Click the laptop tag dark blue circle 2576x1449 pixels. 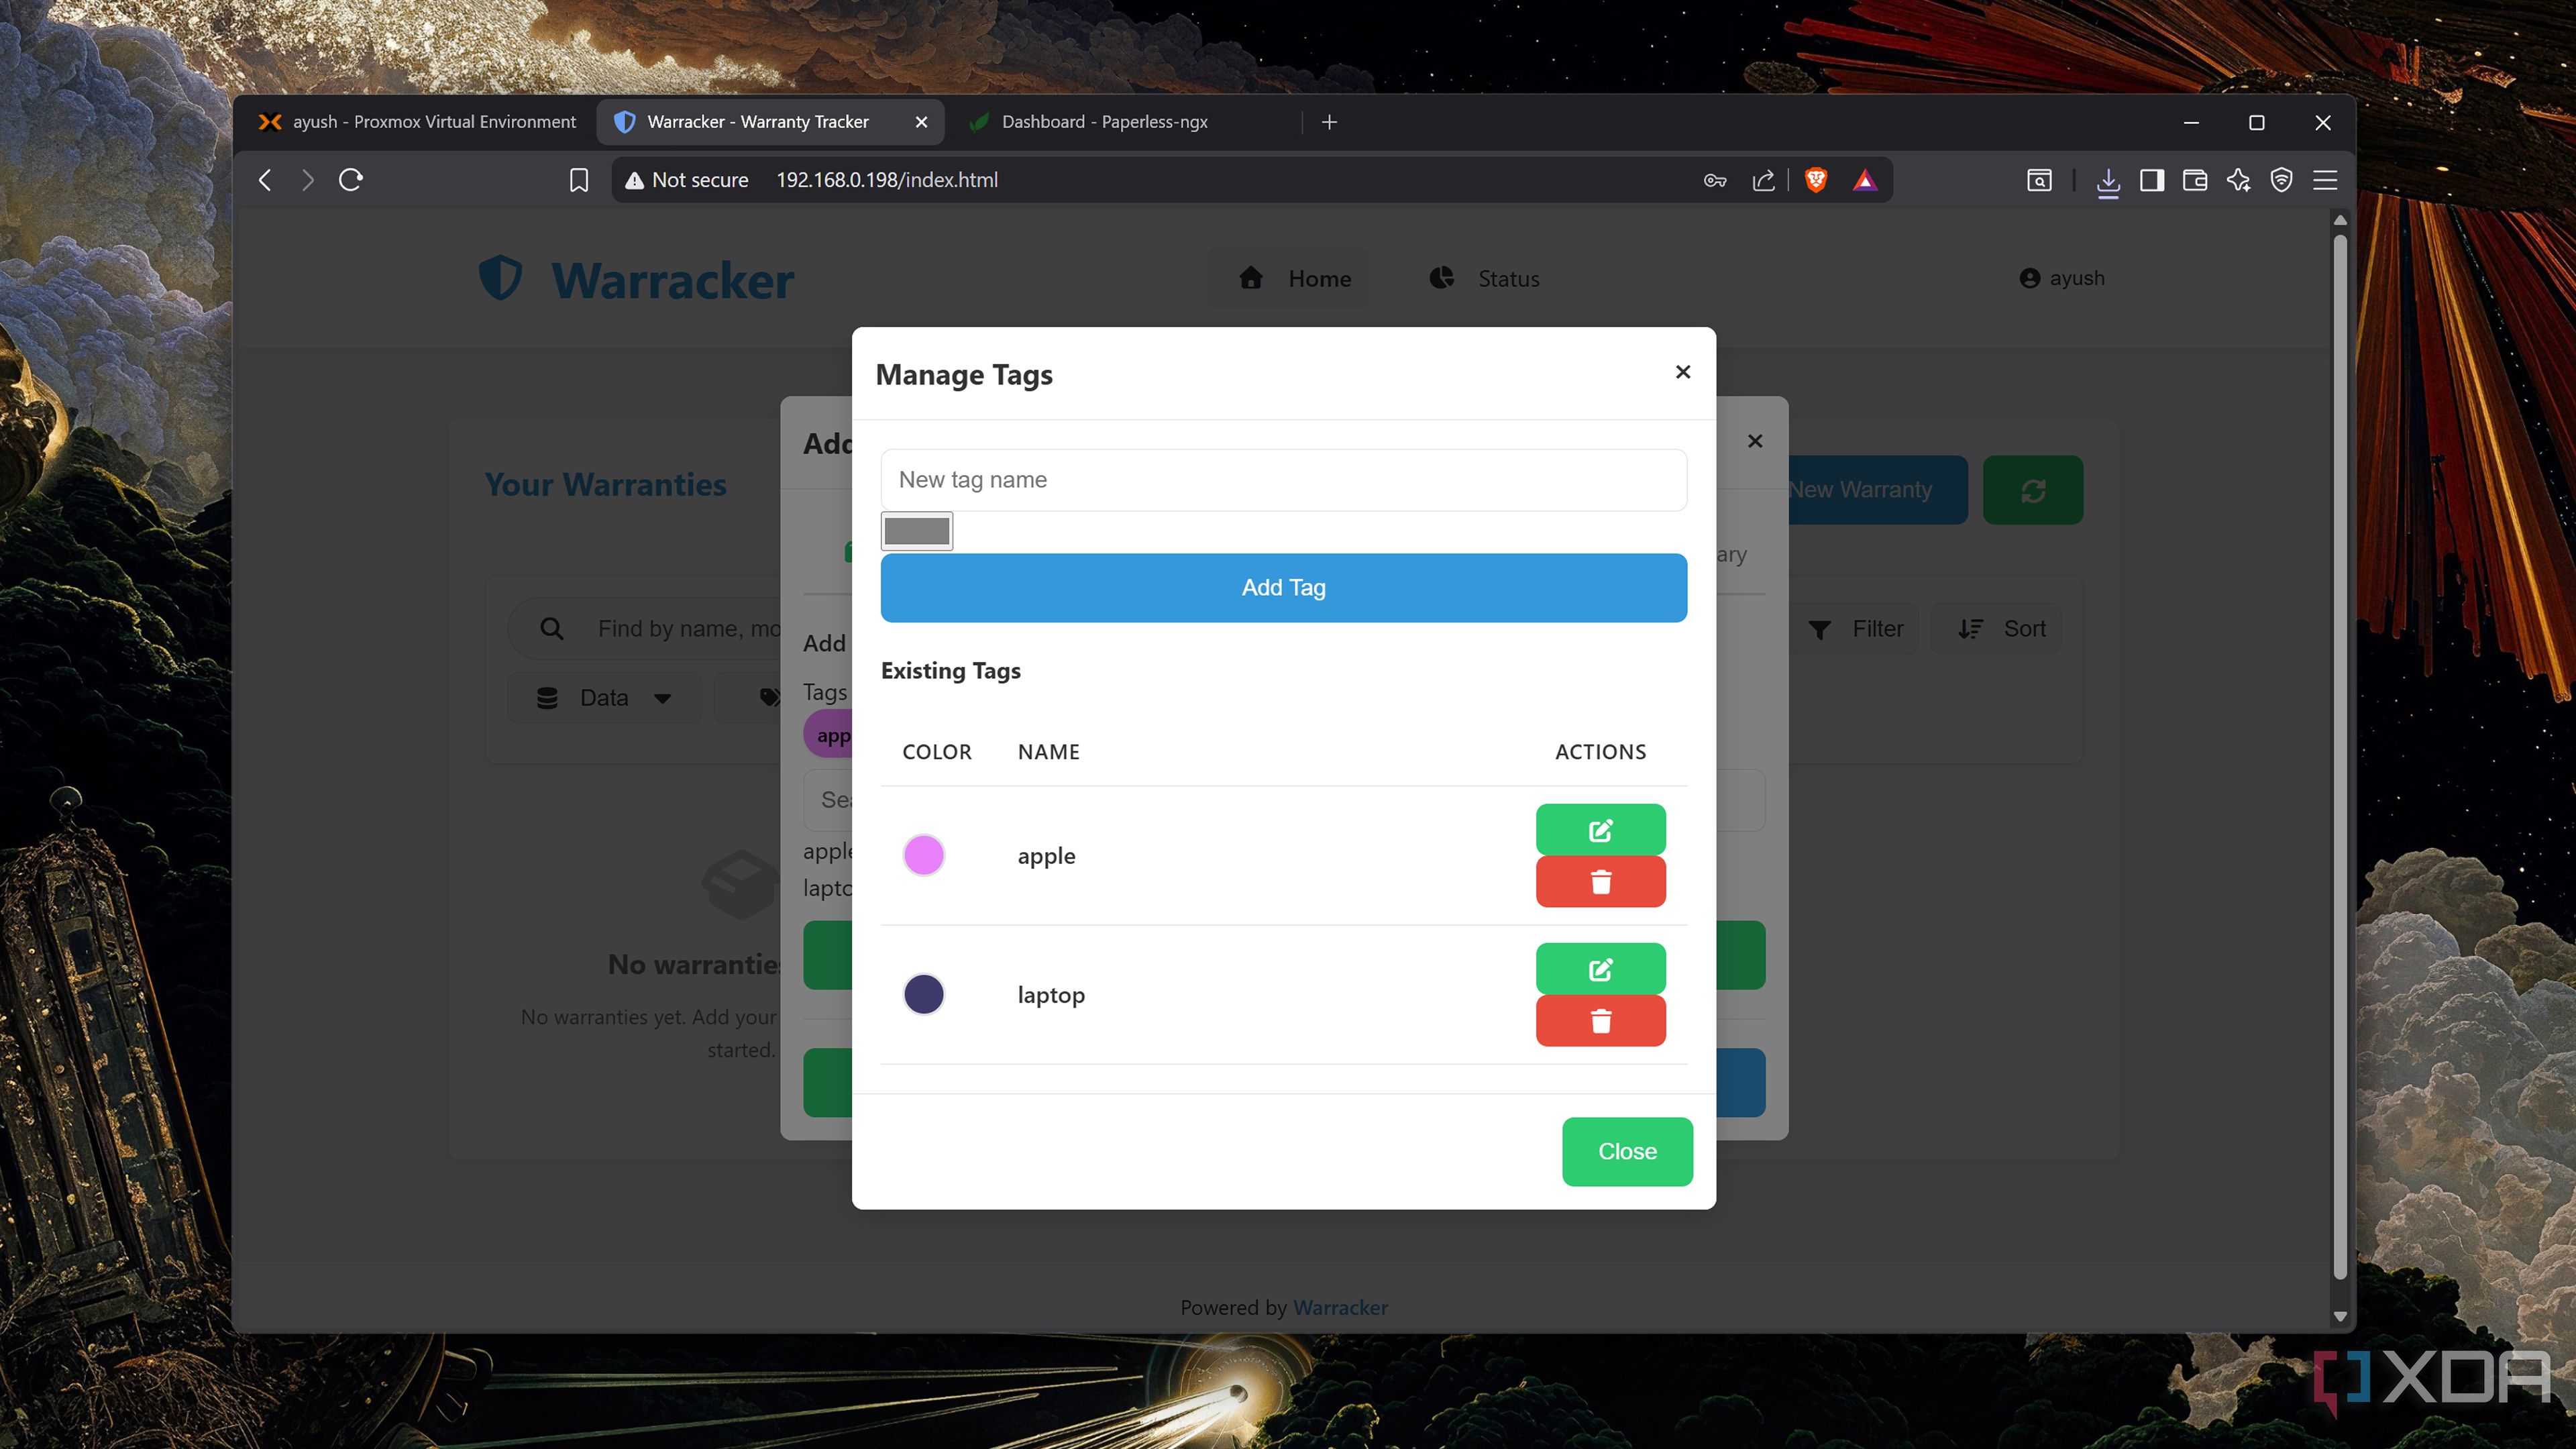pyautogui.click(x=923, y=994)
